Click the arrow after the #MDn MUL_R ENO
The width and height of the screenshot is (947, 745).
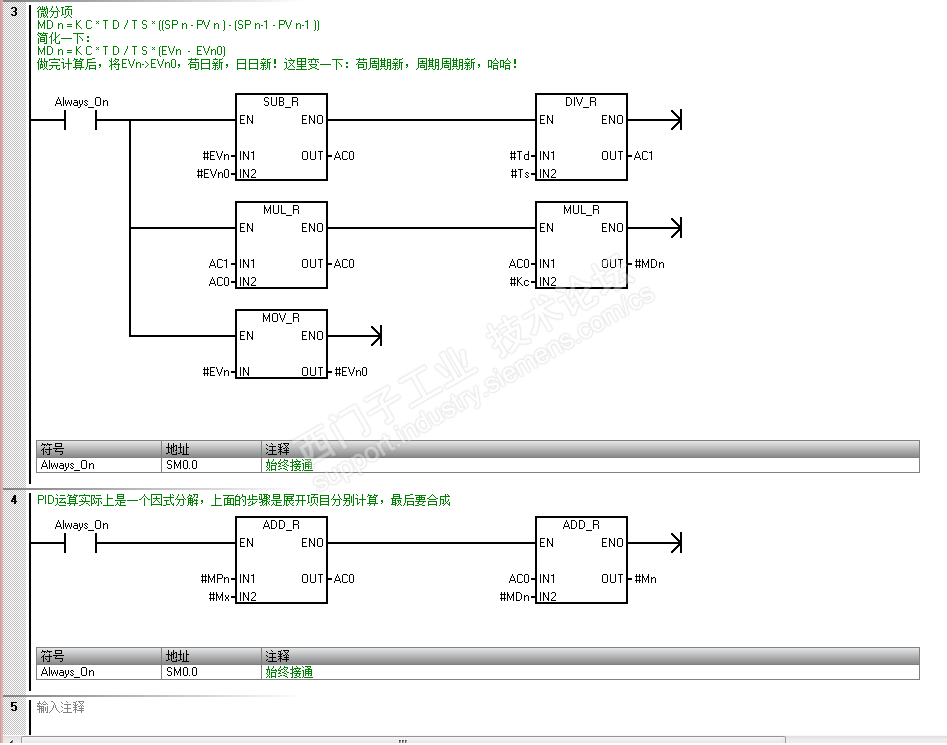tap(675, 228)
